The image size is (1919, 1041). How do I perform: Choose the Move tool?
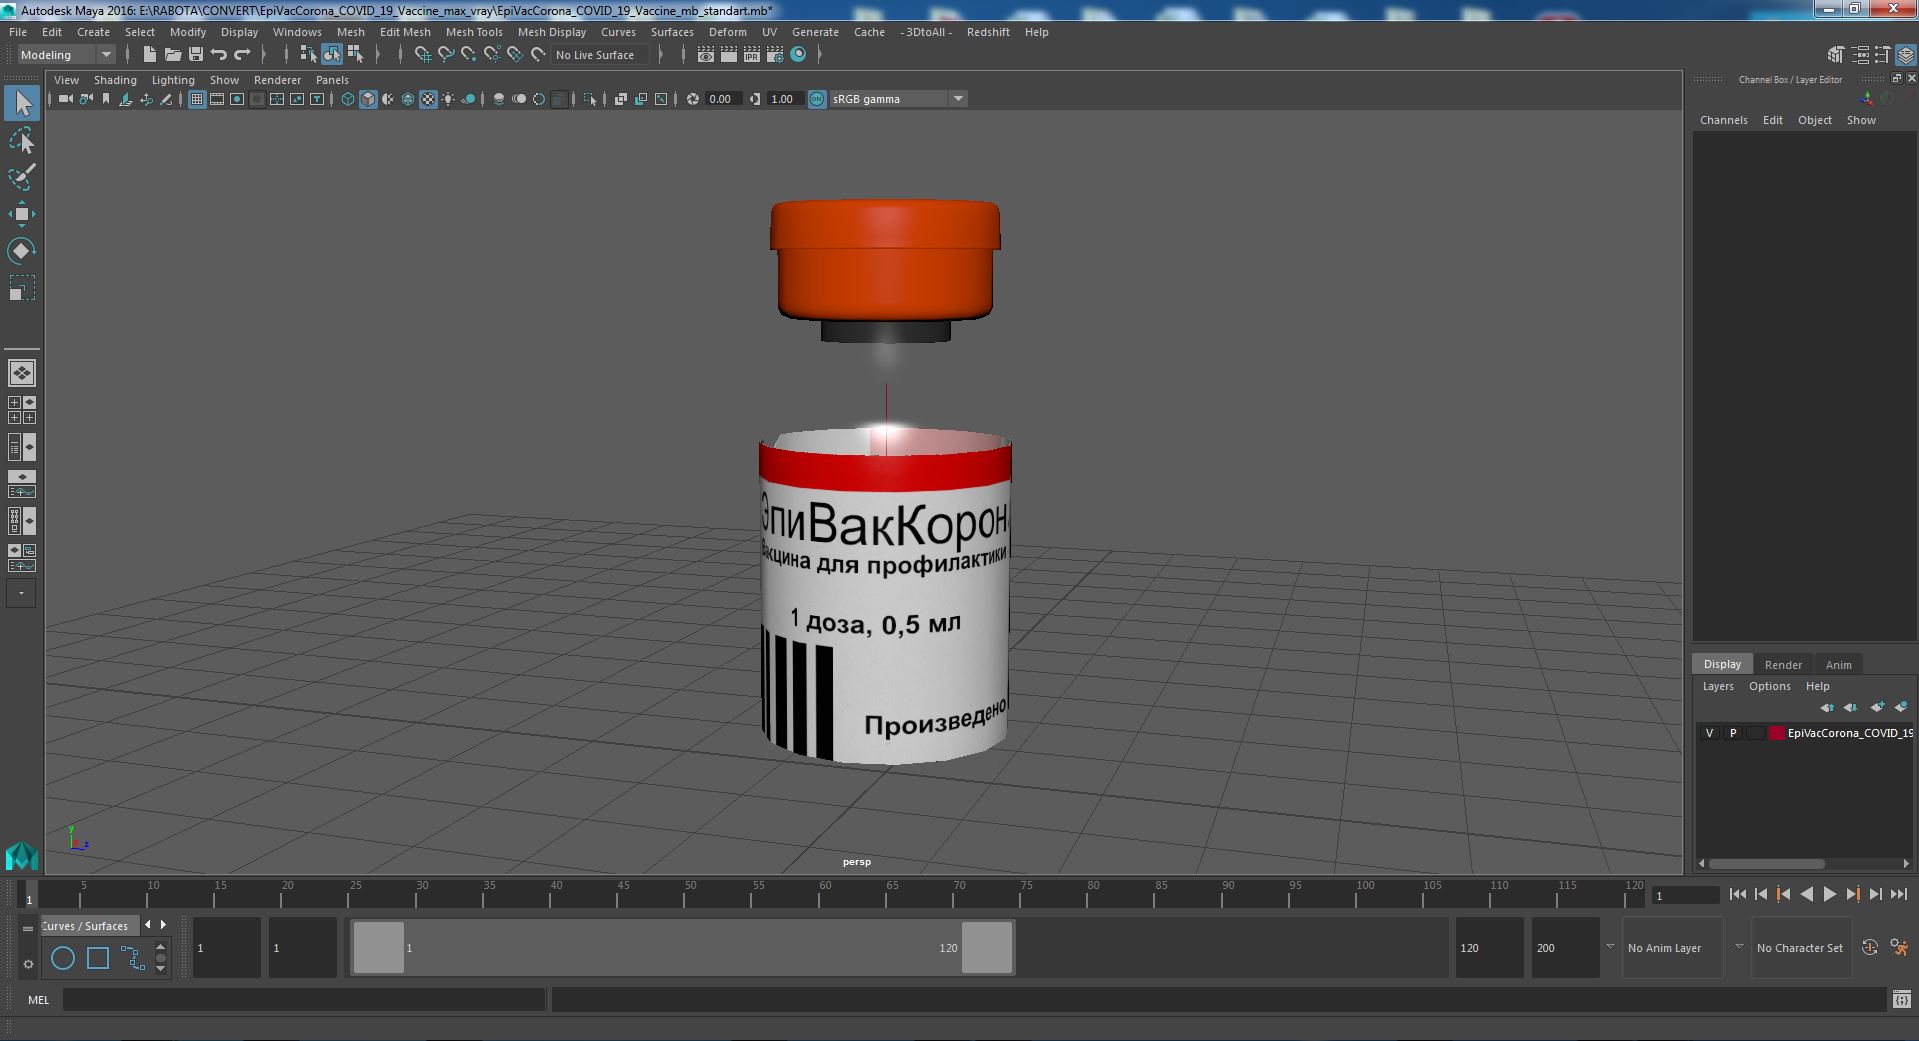22,214
